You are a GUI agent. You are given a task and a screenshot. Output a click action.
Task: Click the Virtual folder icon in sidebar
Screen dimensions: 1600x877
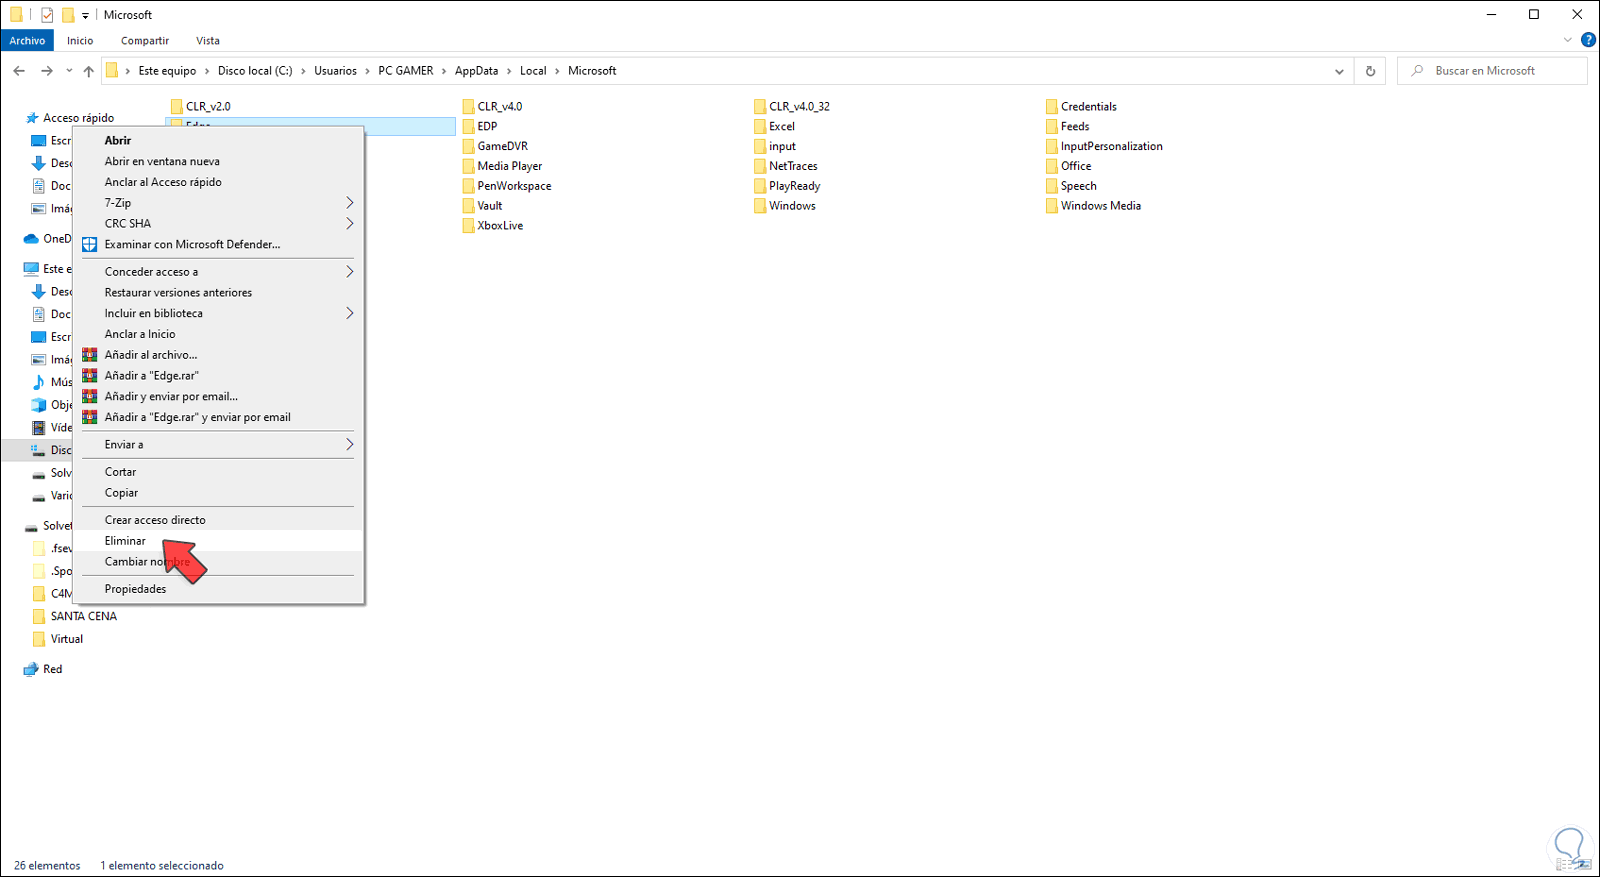tap(39, 639)
